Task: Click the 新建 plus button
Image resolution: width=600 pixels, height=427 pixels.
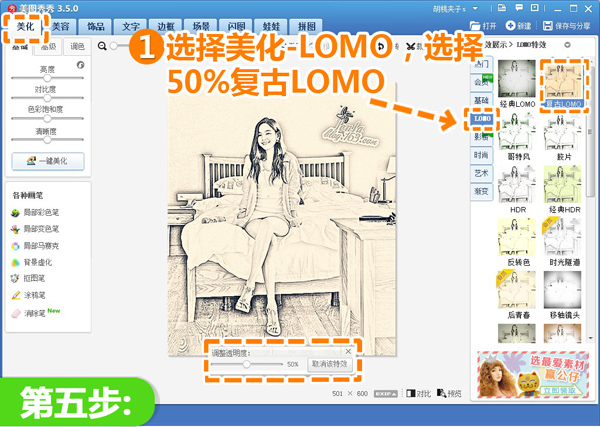Action: [x=518, y=26]
